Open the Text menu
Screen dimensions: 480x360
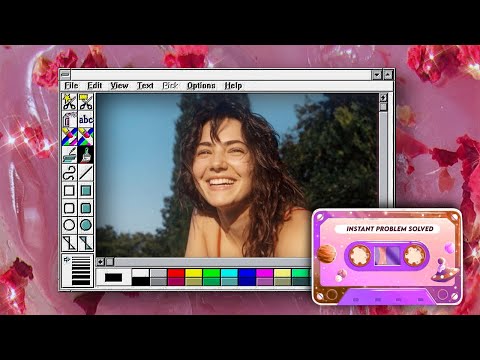[x=145, y=86]
